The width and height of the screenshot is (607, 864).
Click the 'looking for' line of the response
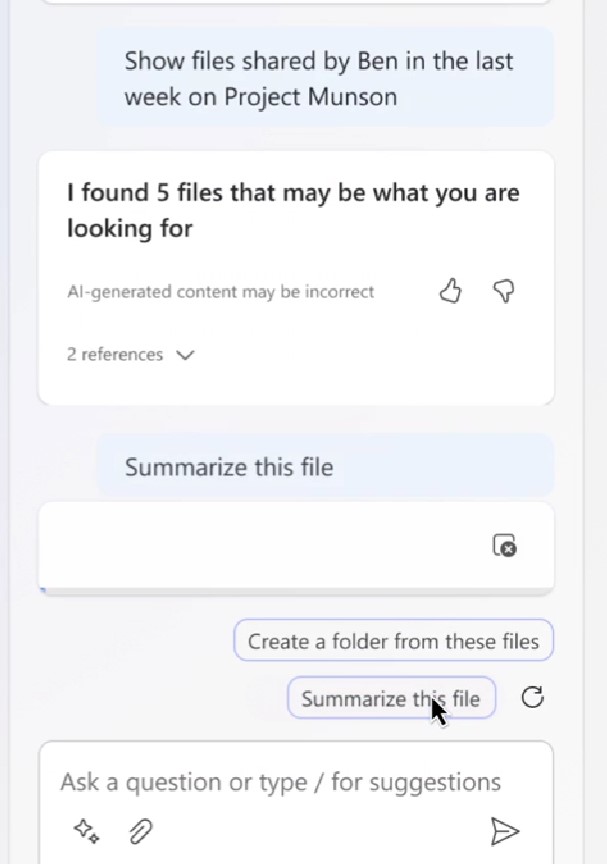pos(130,229)
